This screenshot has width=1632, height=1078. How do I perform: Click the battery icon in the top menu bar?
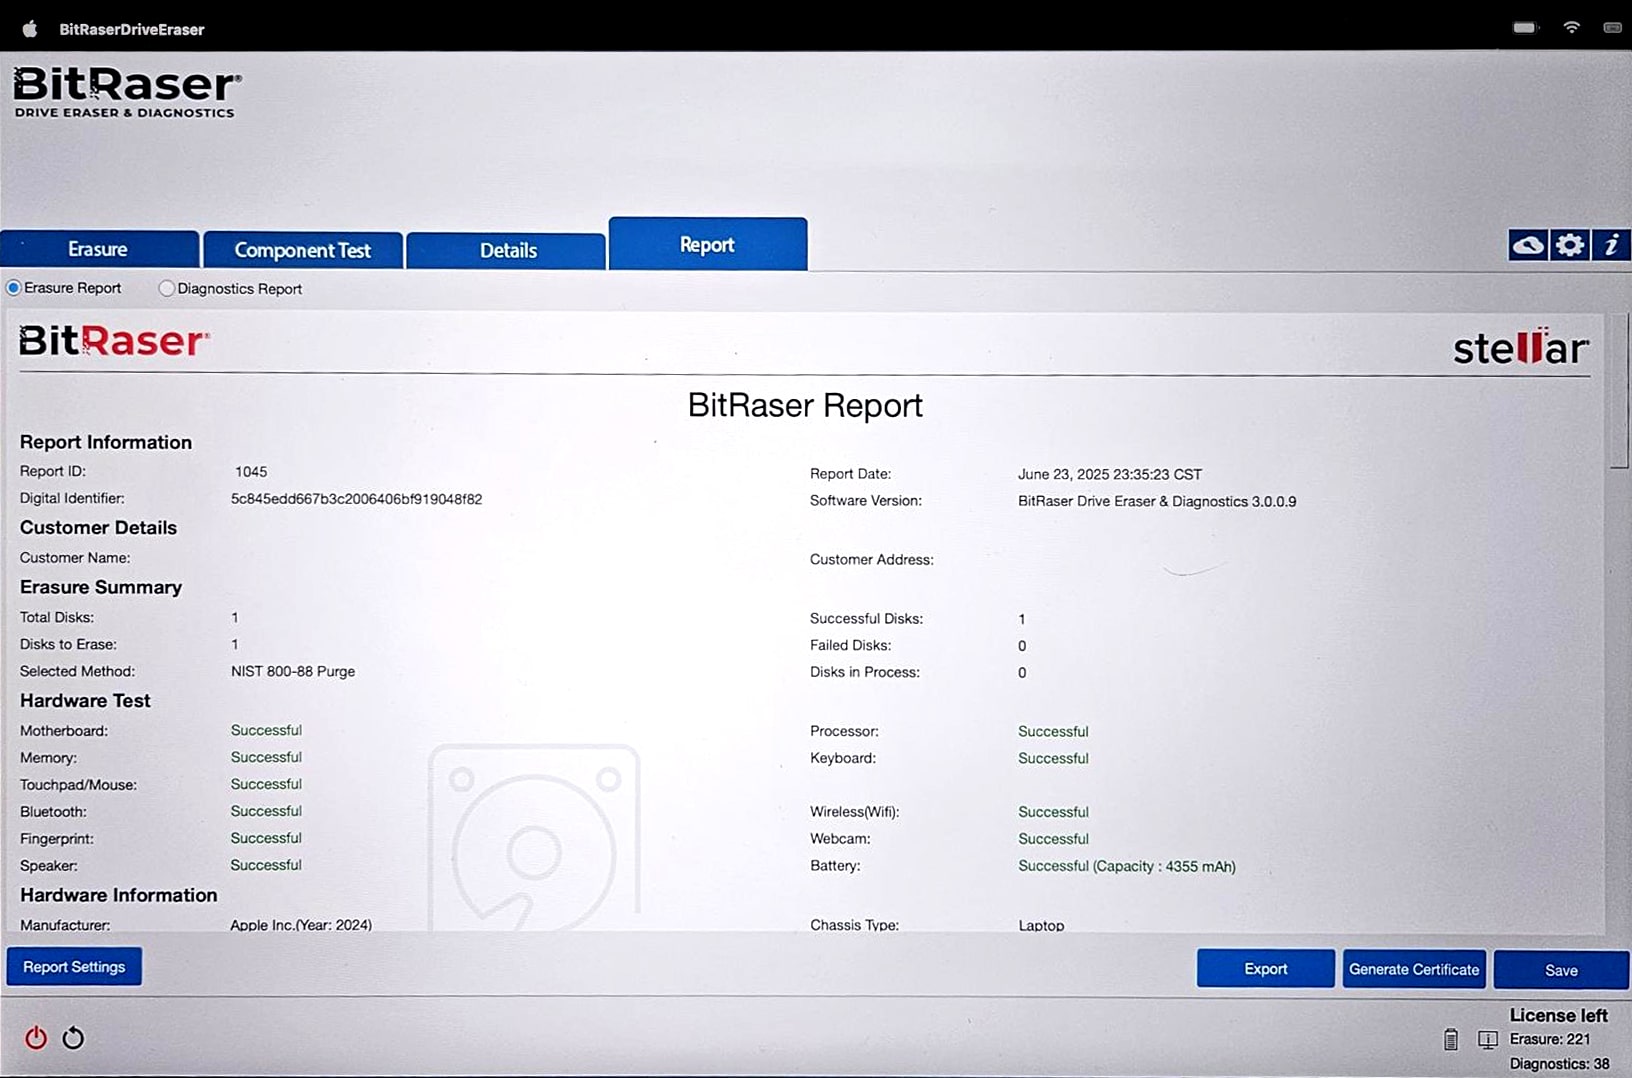tap(1525, 28)
